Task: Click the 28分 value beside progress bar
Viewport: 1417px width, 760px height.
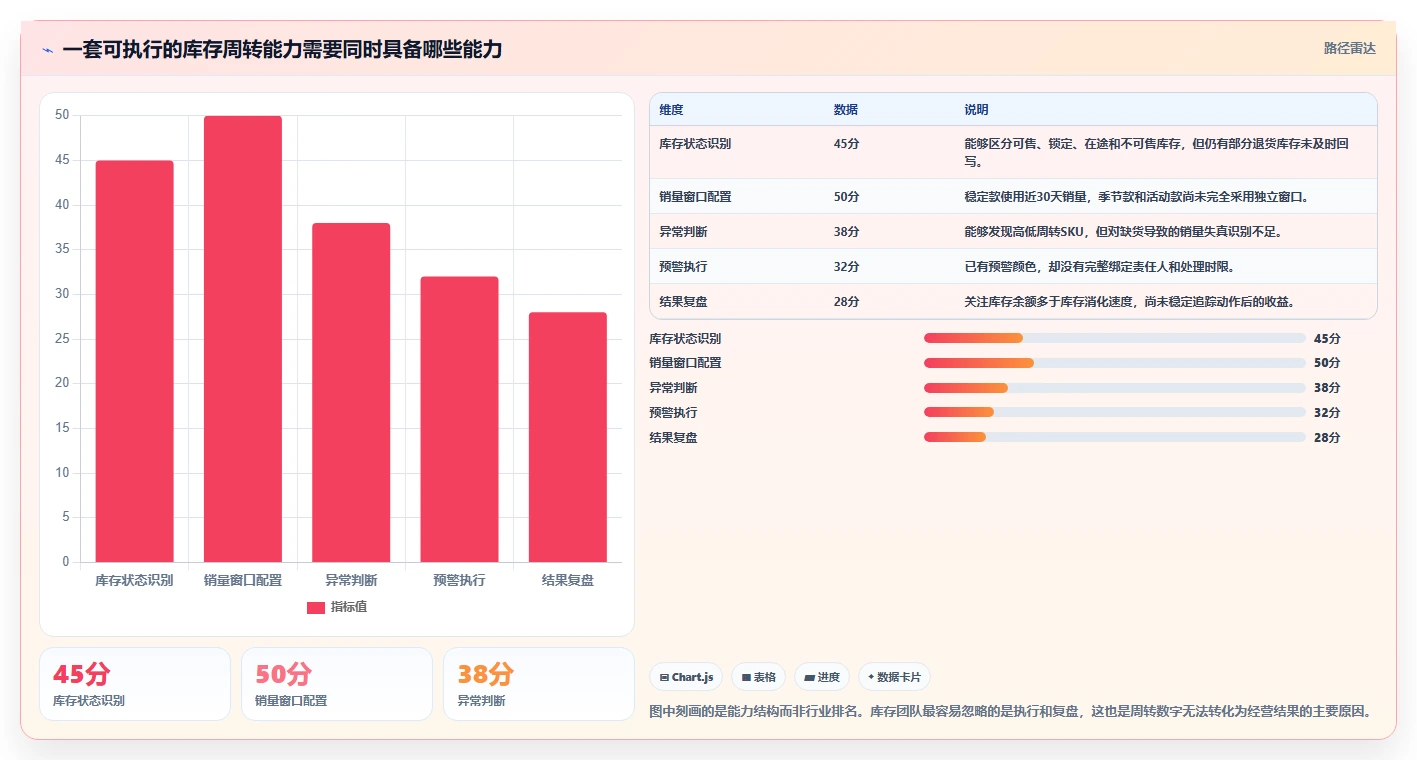Action: (1327, 437)
